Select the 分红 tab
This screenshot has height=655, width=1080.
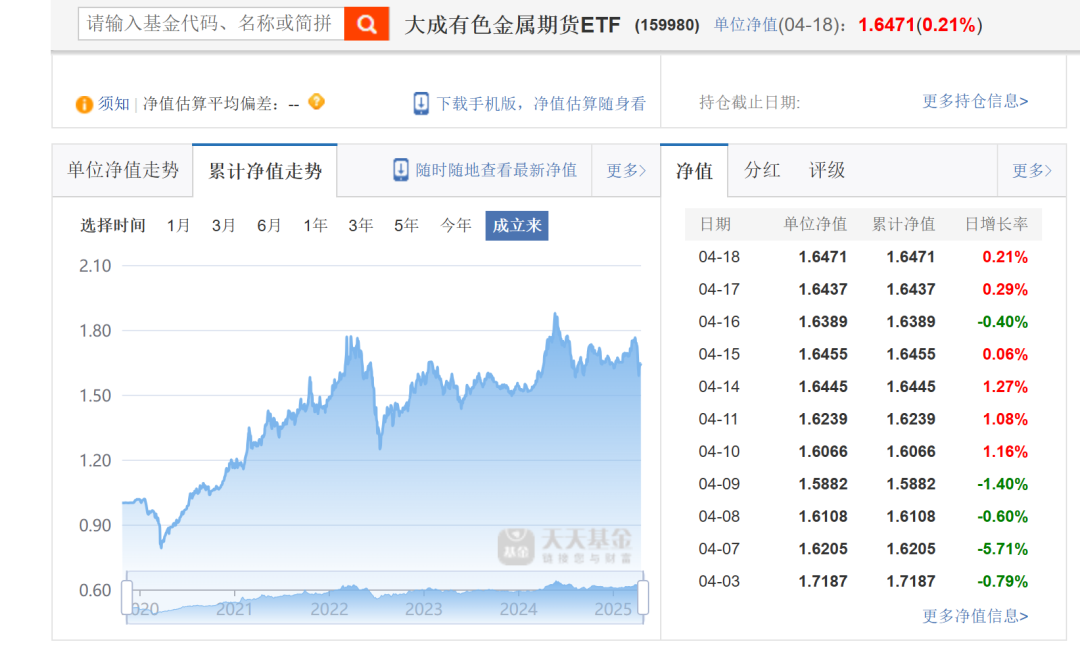click(762, 170)
